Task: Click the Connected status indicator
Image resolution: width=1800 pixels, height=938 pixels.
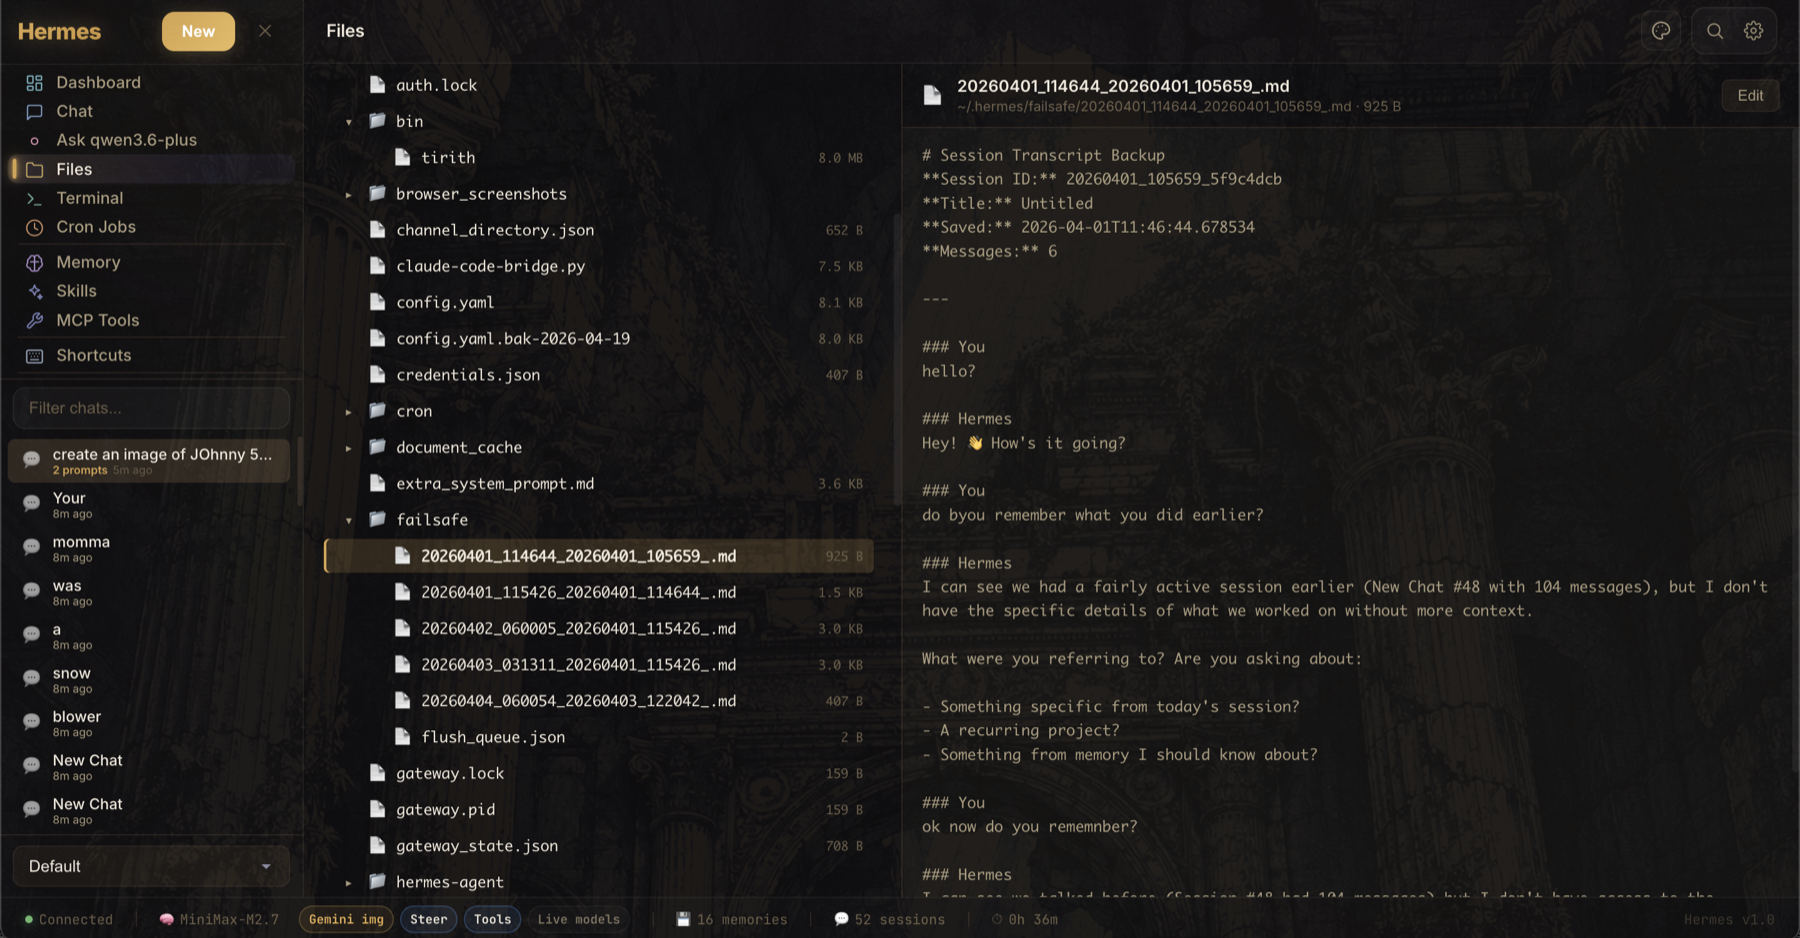Action: (x=68, y=919)
